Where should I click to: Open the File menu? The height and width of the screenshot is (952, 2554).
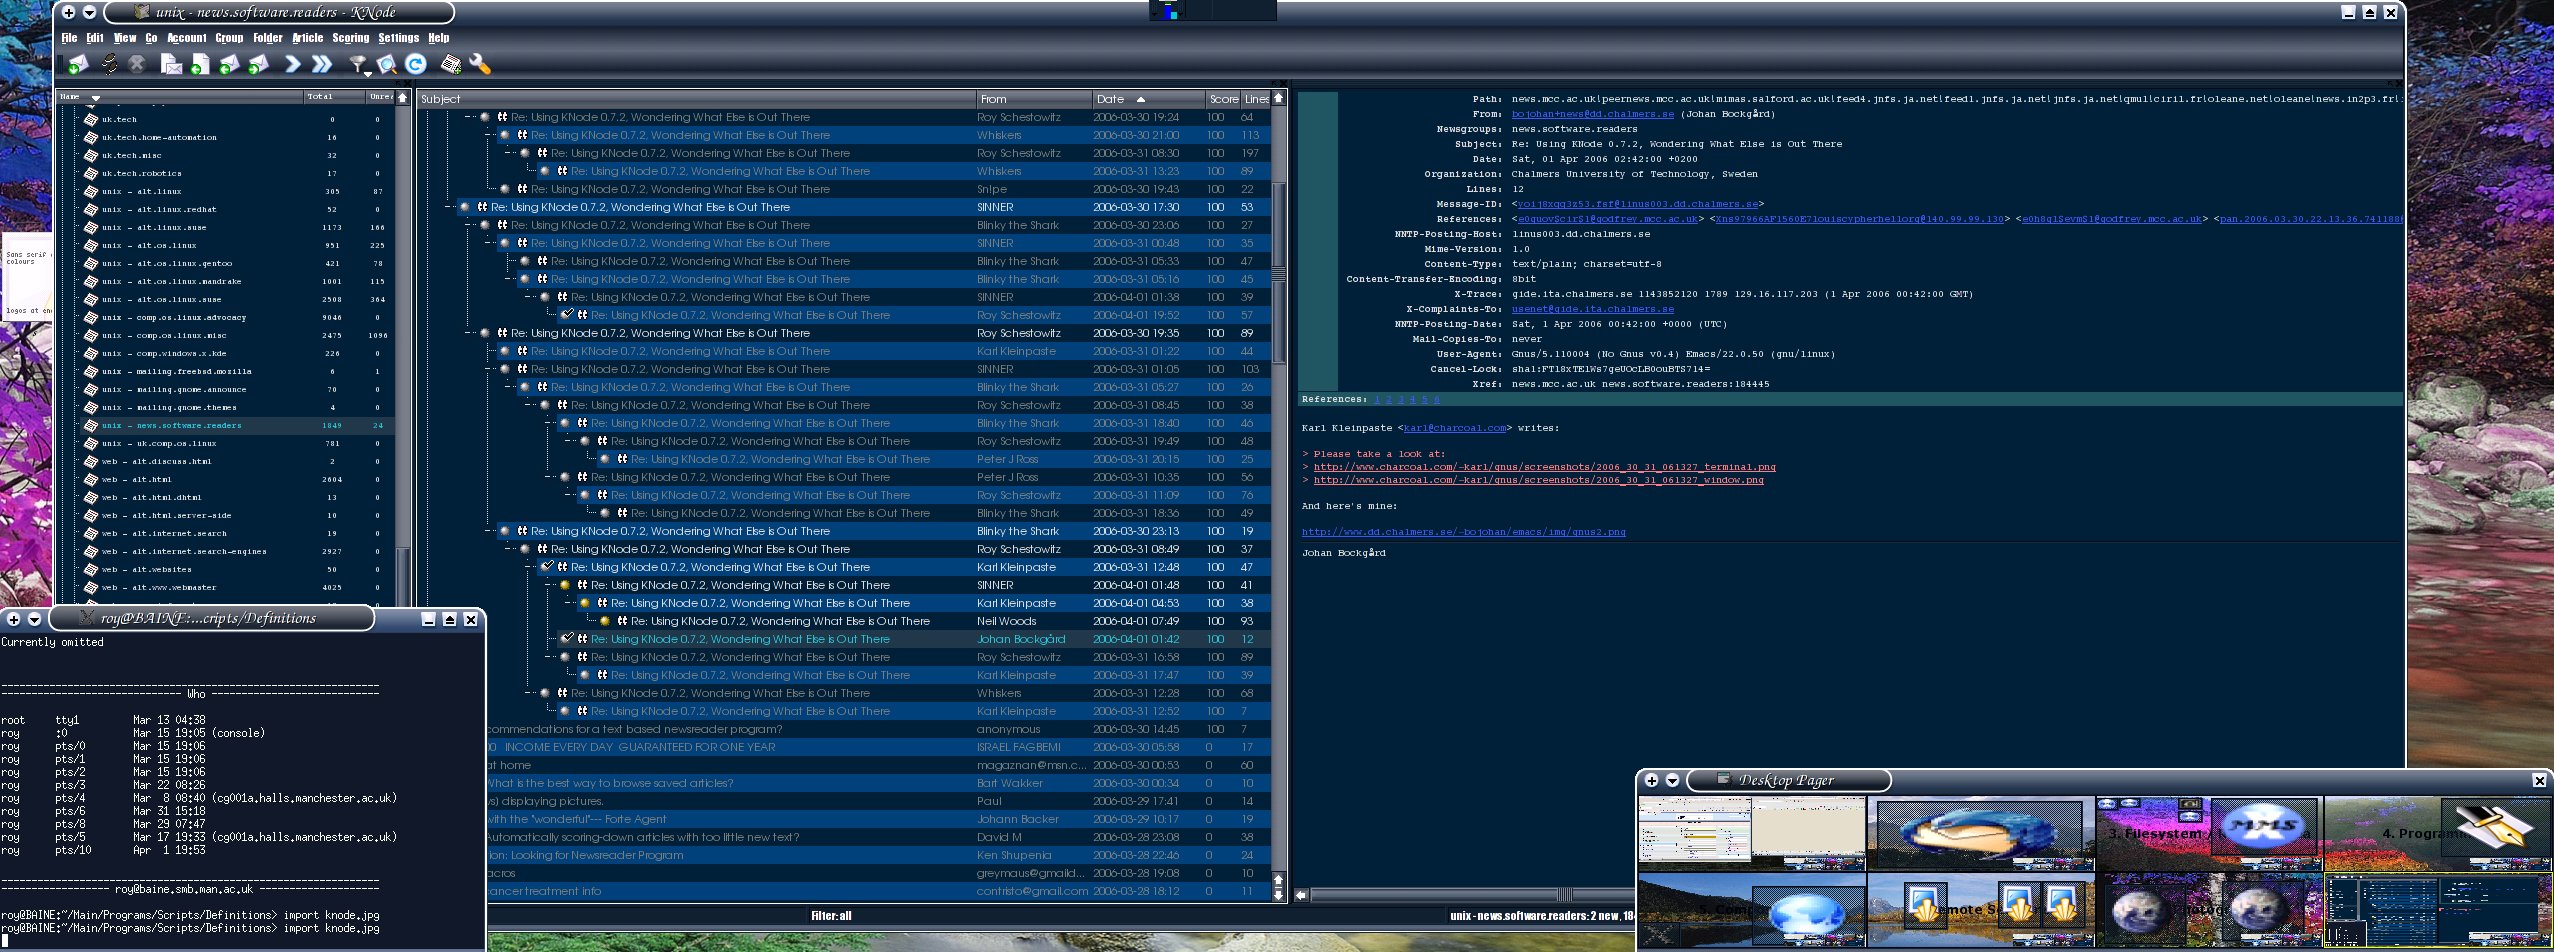point(69,38)
